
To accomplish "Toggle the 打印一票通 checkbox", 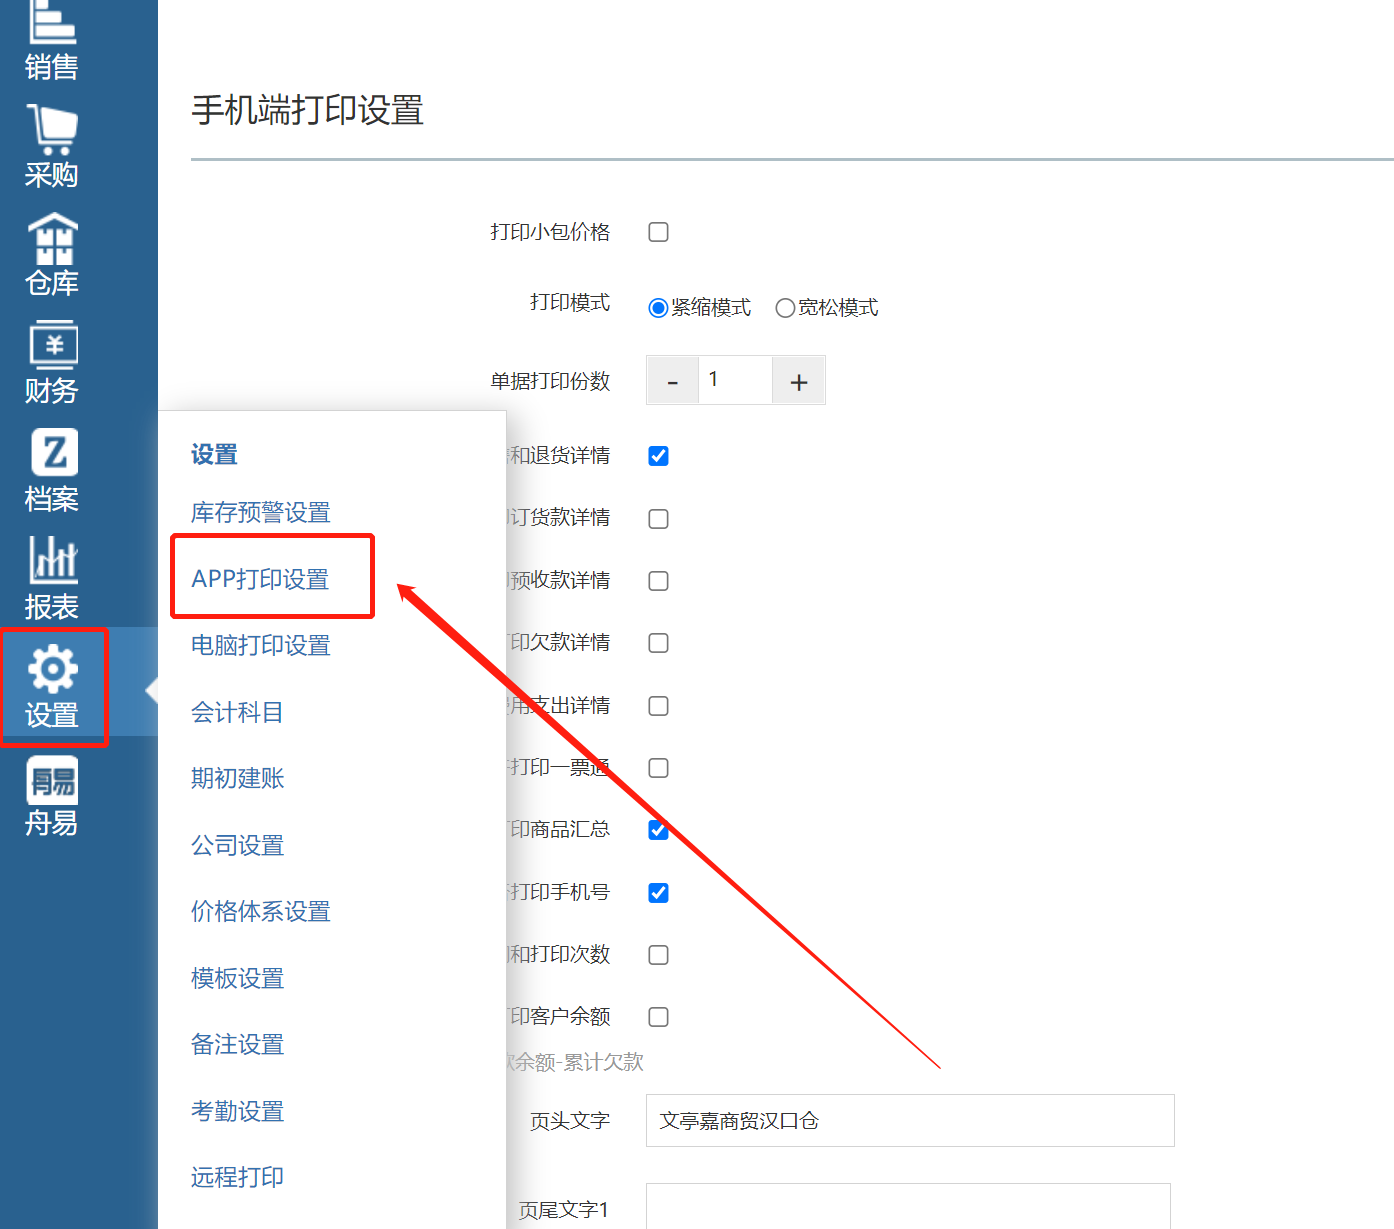I will pos(658,768).
